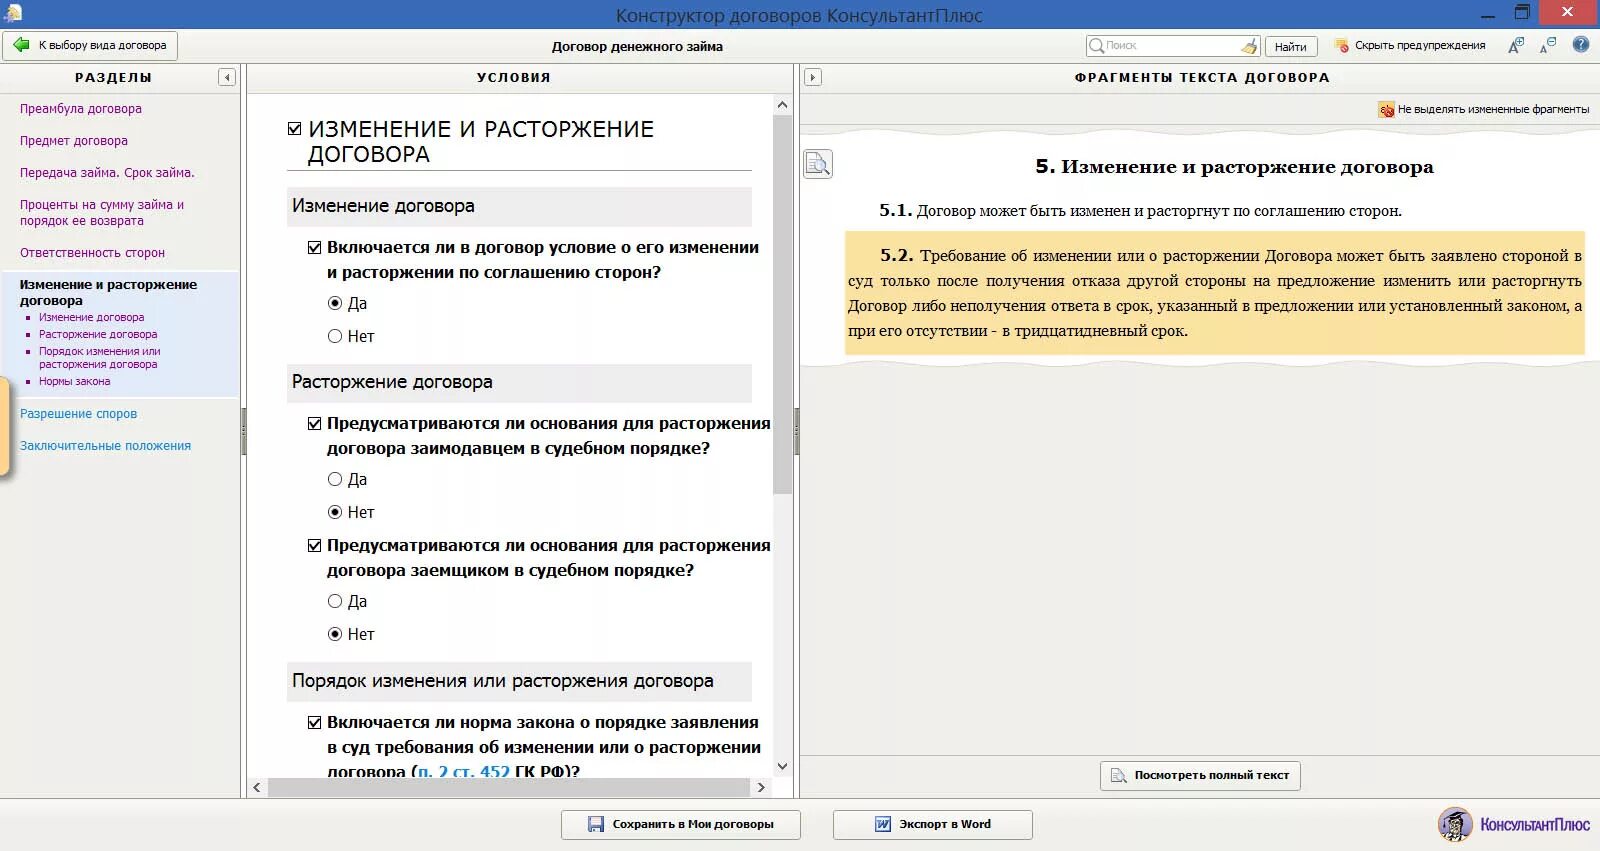Click the 'Посмотреть полный текст' document icon
Viewport: 1600px width, 851px height.
point(1119,776)
